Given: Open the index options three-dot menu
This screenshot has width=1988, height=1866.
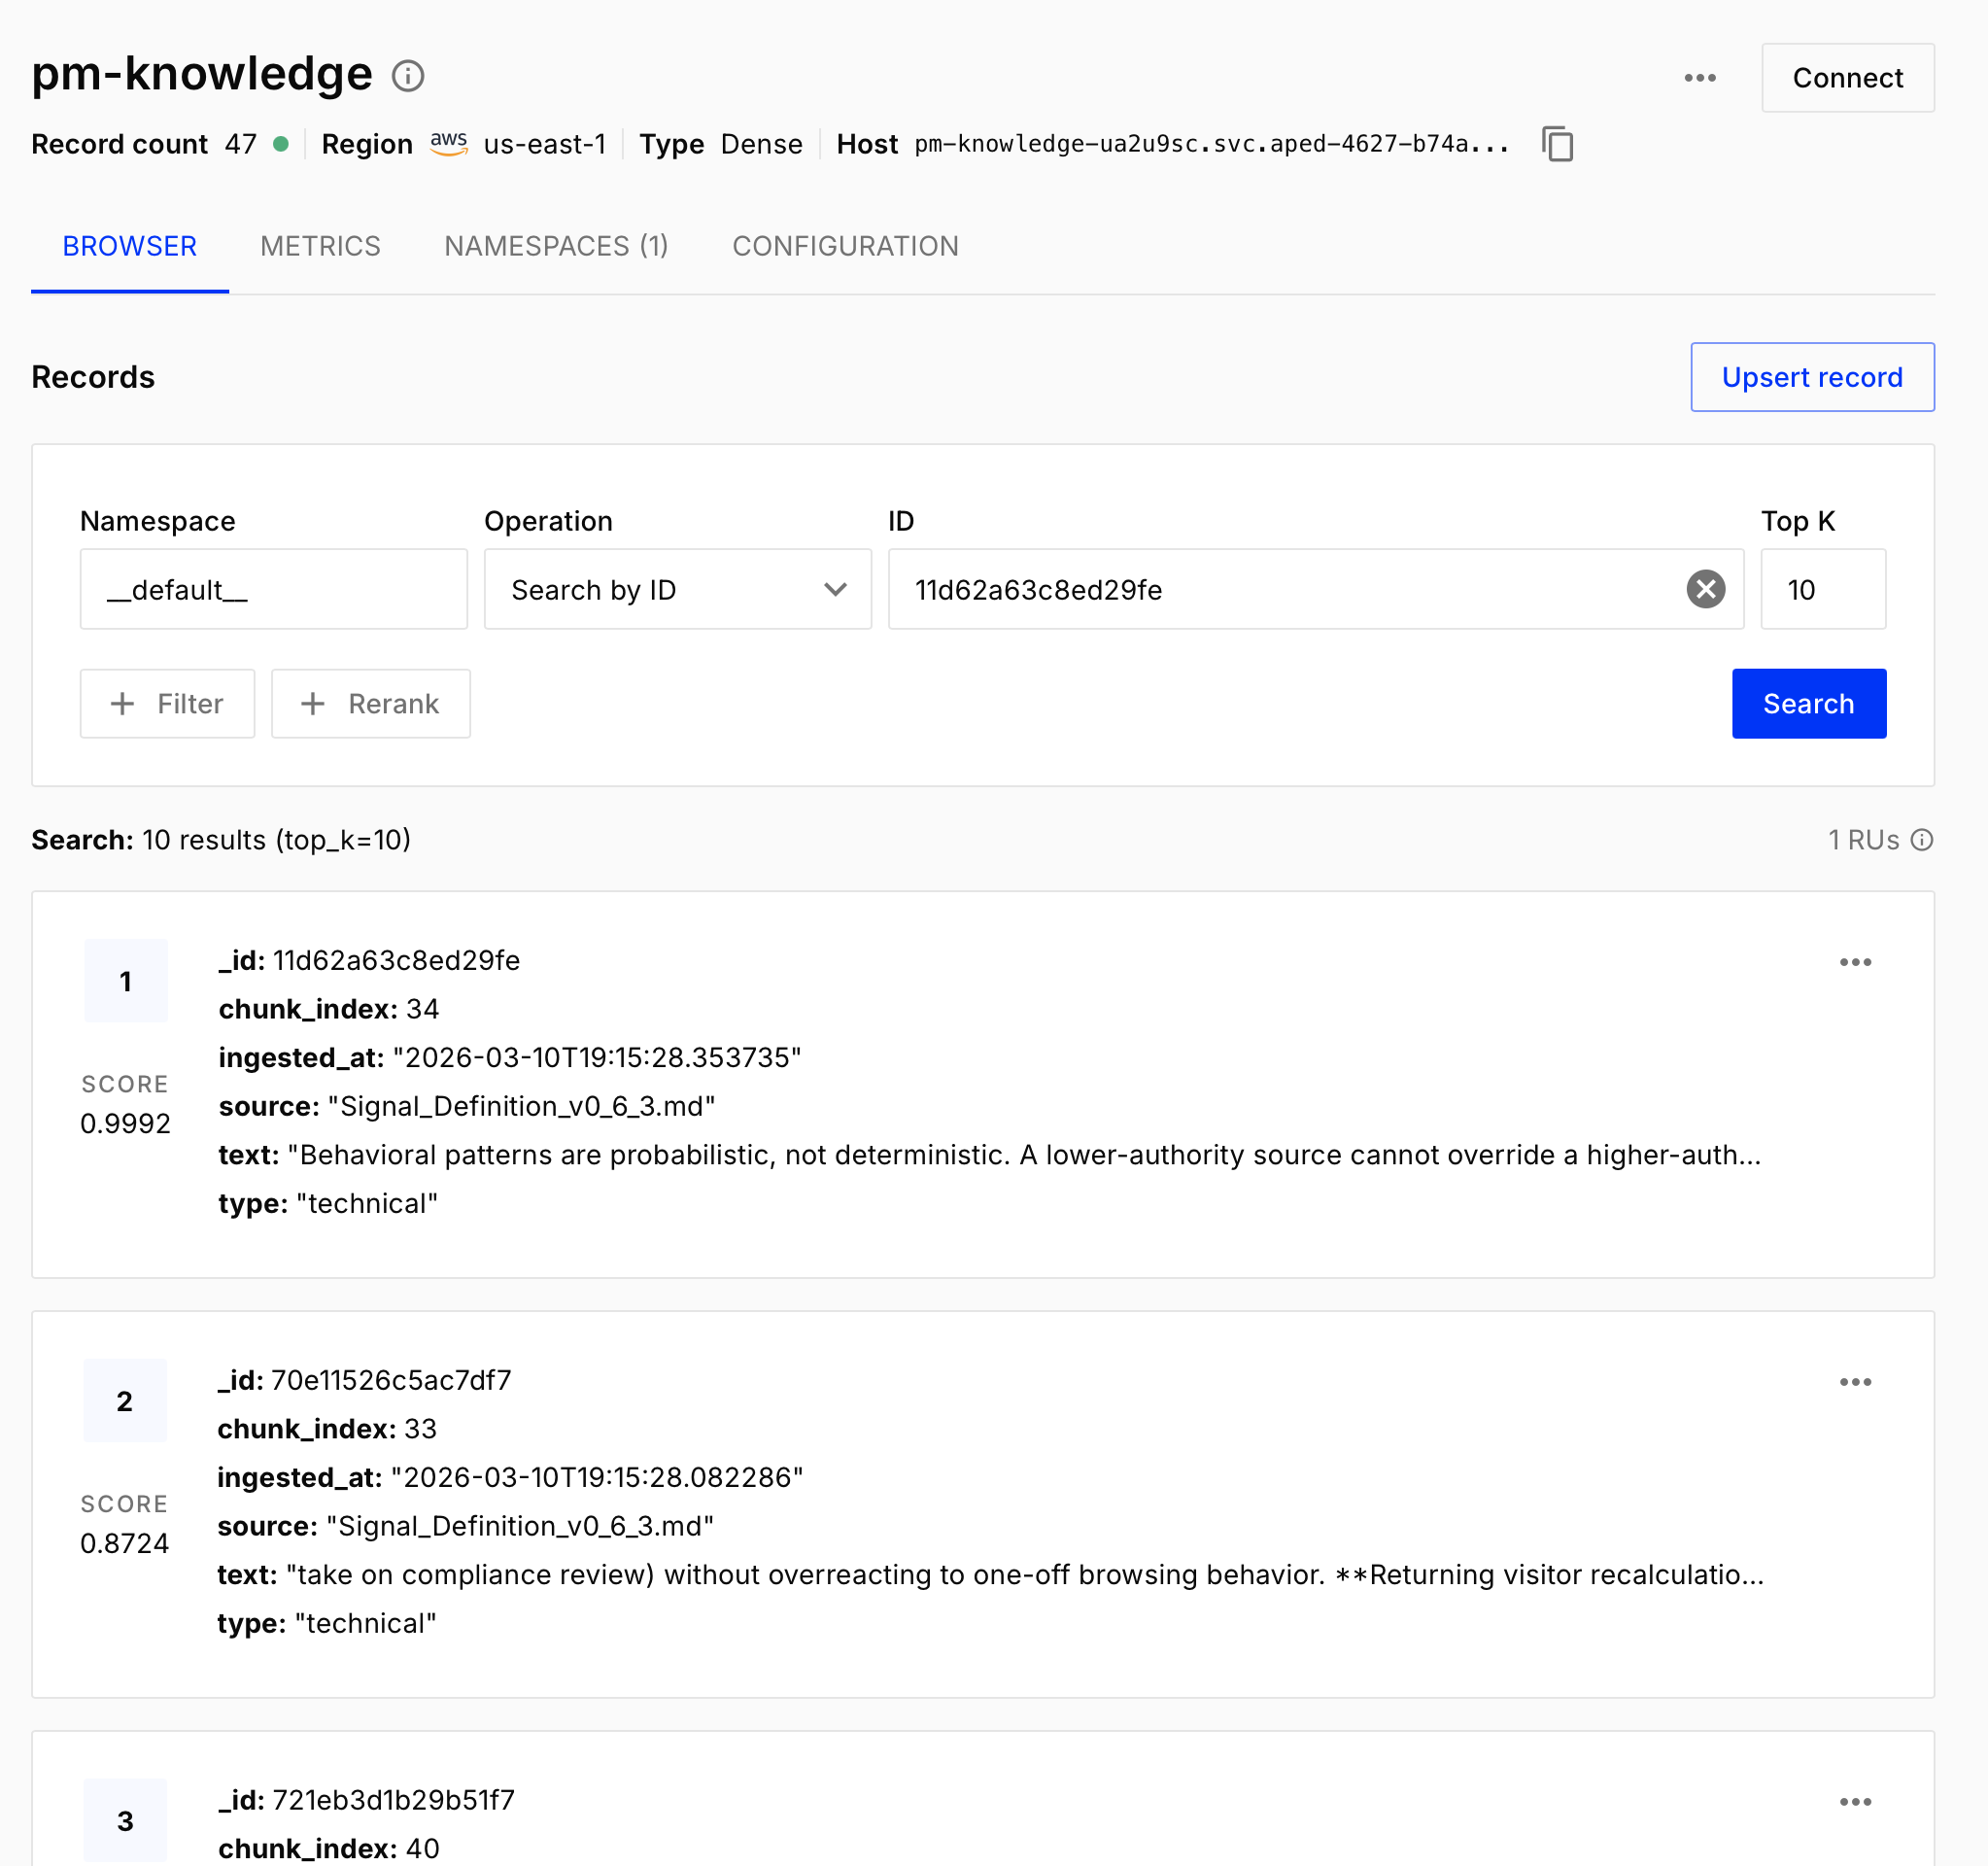Looking at the screenshot, I should 1699,78.
